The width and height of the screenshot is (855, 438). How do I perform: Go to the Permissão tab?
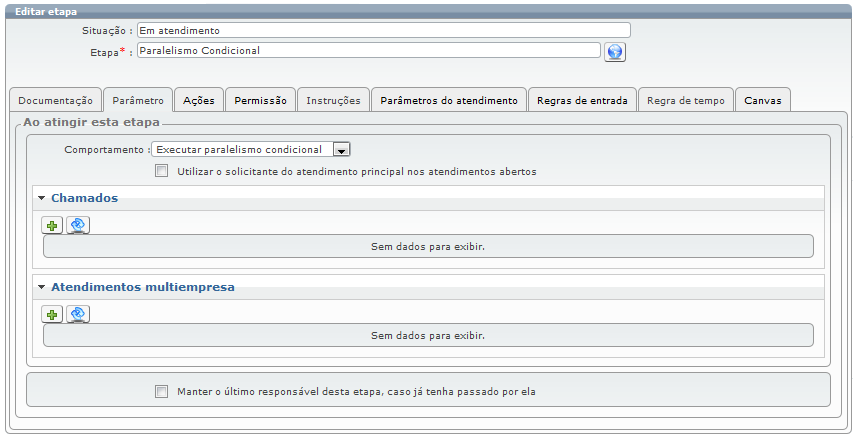(260, 100)
